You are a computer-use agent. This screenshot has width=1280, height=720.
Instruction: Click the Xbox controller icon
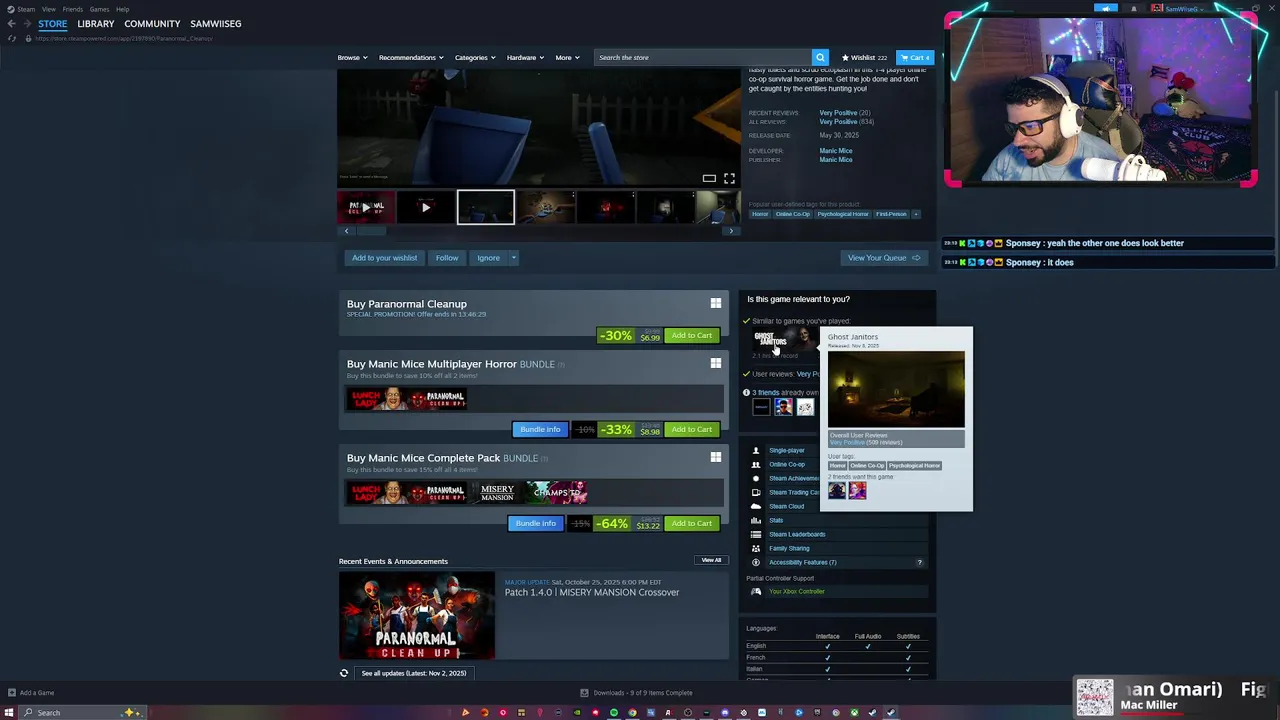[x=756, y=591]
